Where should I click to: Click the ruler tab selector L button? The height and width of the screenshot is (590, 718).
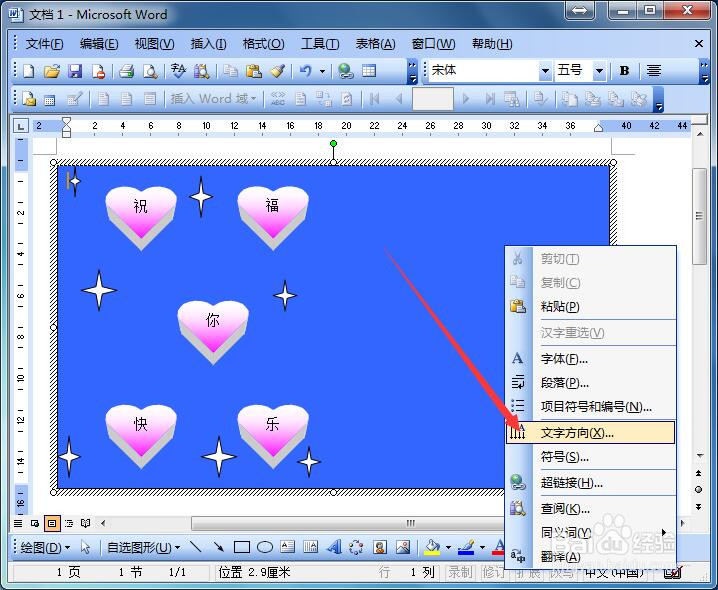(21, 126)
